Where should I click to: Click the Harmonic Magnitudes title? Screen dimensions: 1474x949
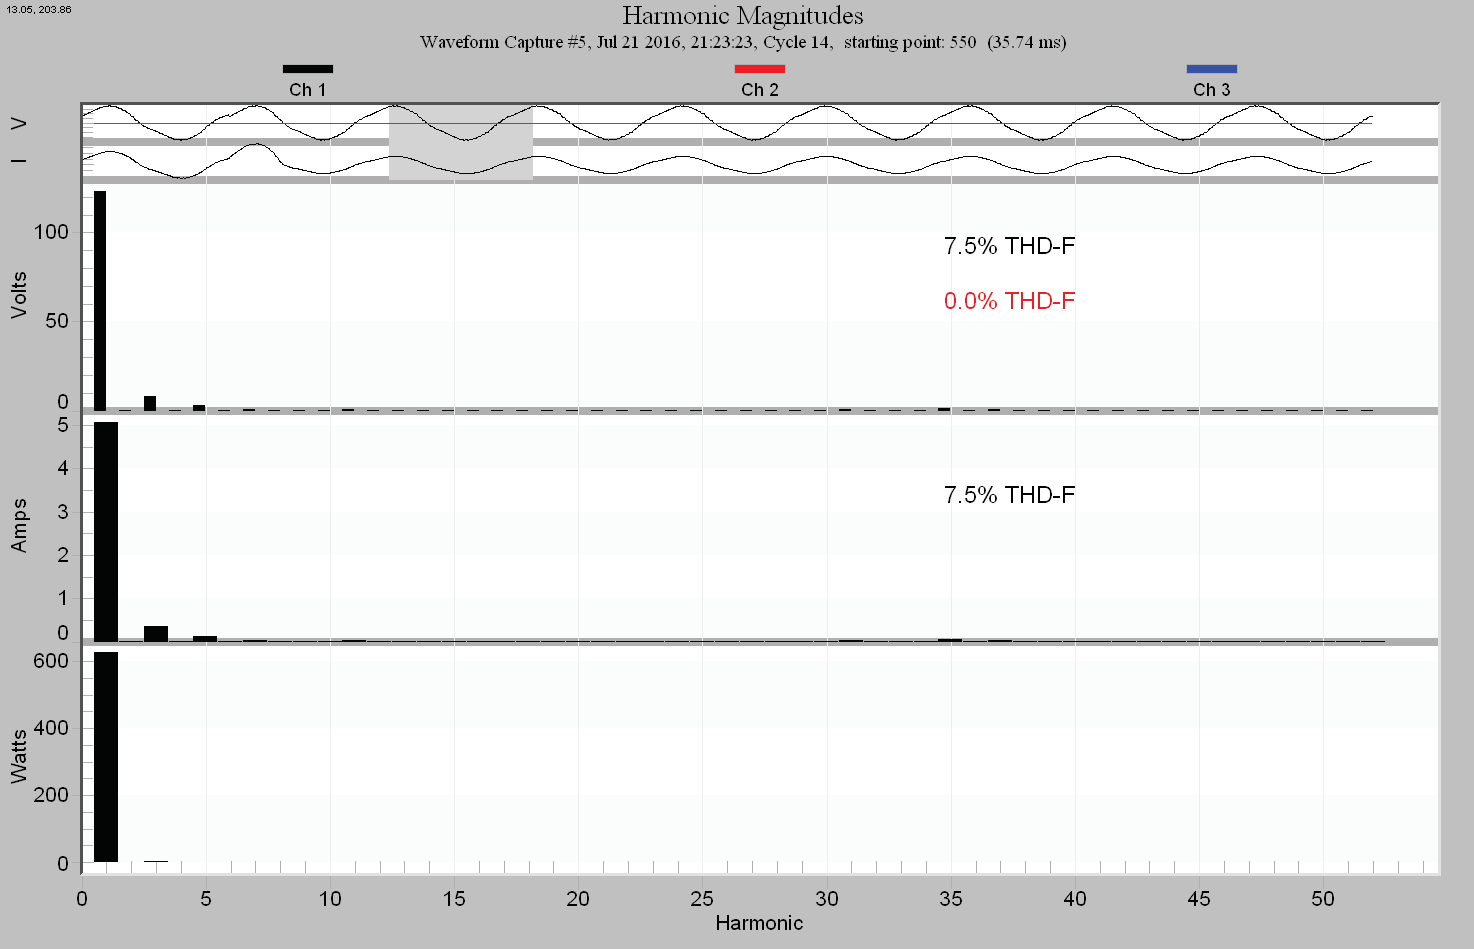point(742,16)
